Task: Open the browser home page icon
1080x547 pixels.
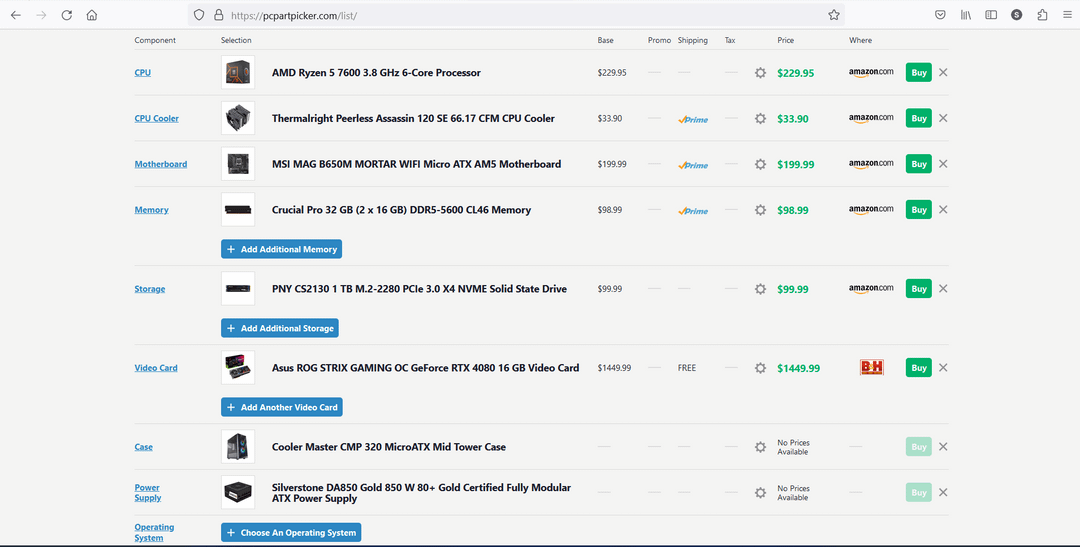Action: tap(92, 14)
